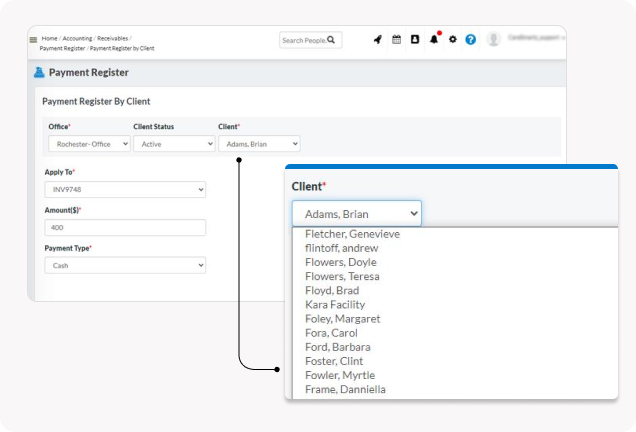Open the Payment Type dropdown

point(125,265)
